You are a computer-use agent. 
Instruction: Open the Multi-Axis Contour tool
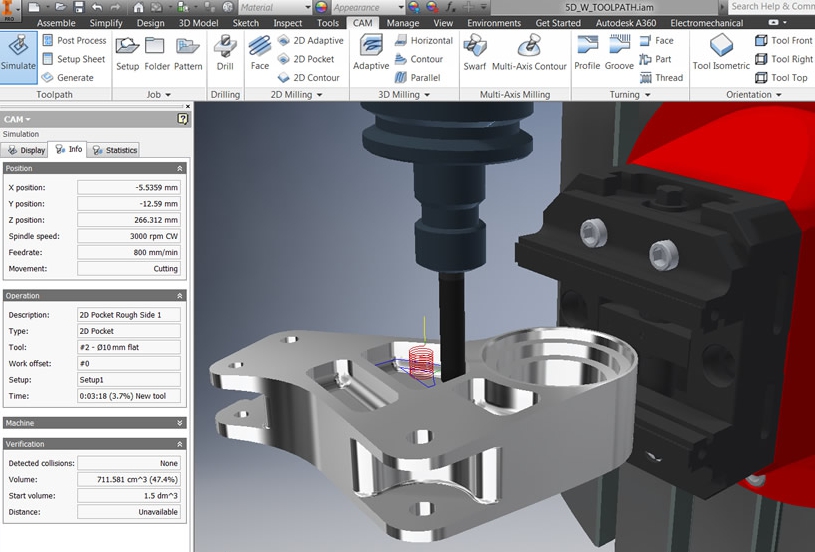(528, 52)
